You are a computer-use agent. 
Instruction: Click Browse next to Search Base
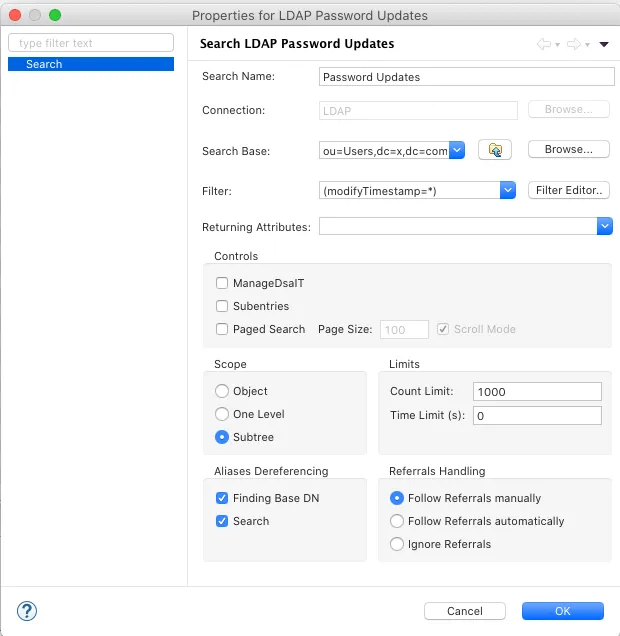tap(569, 149)
